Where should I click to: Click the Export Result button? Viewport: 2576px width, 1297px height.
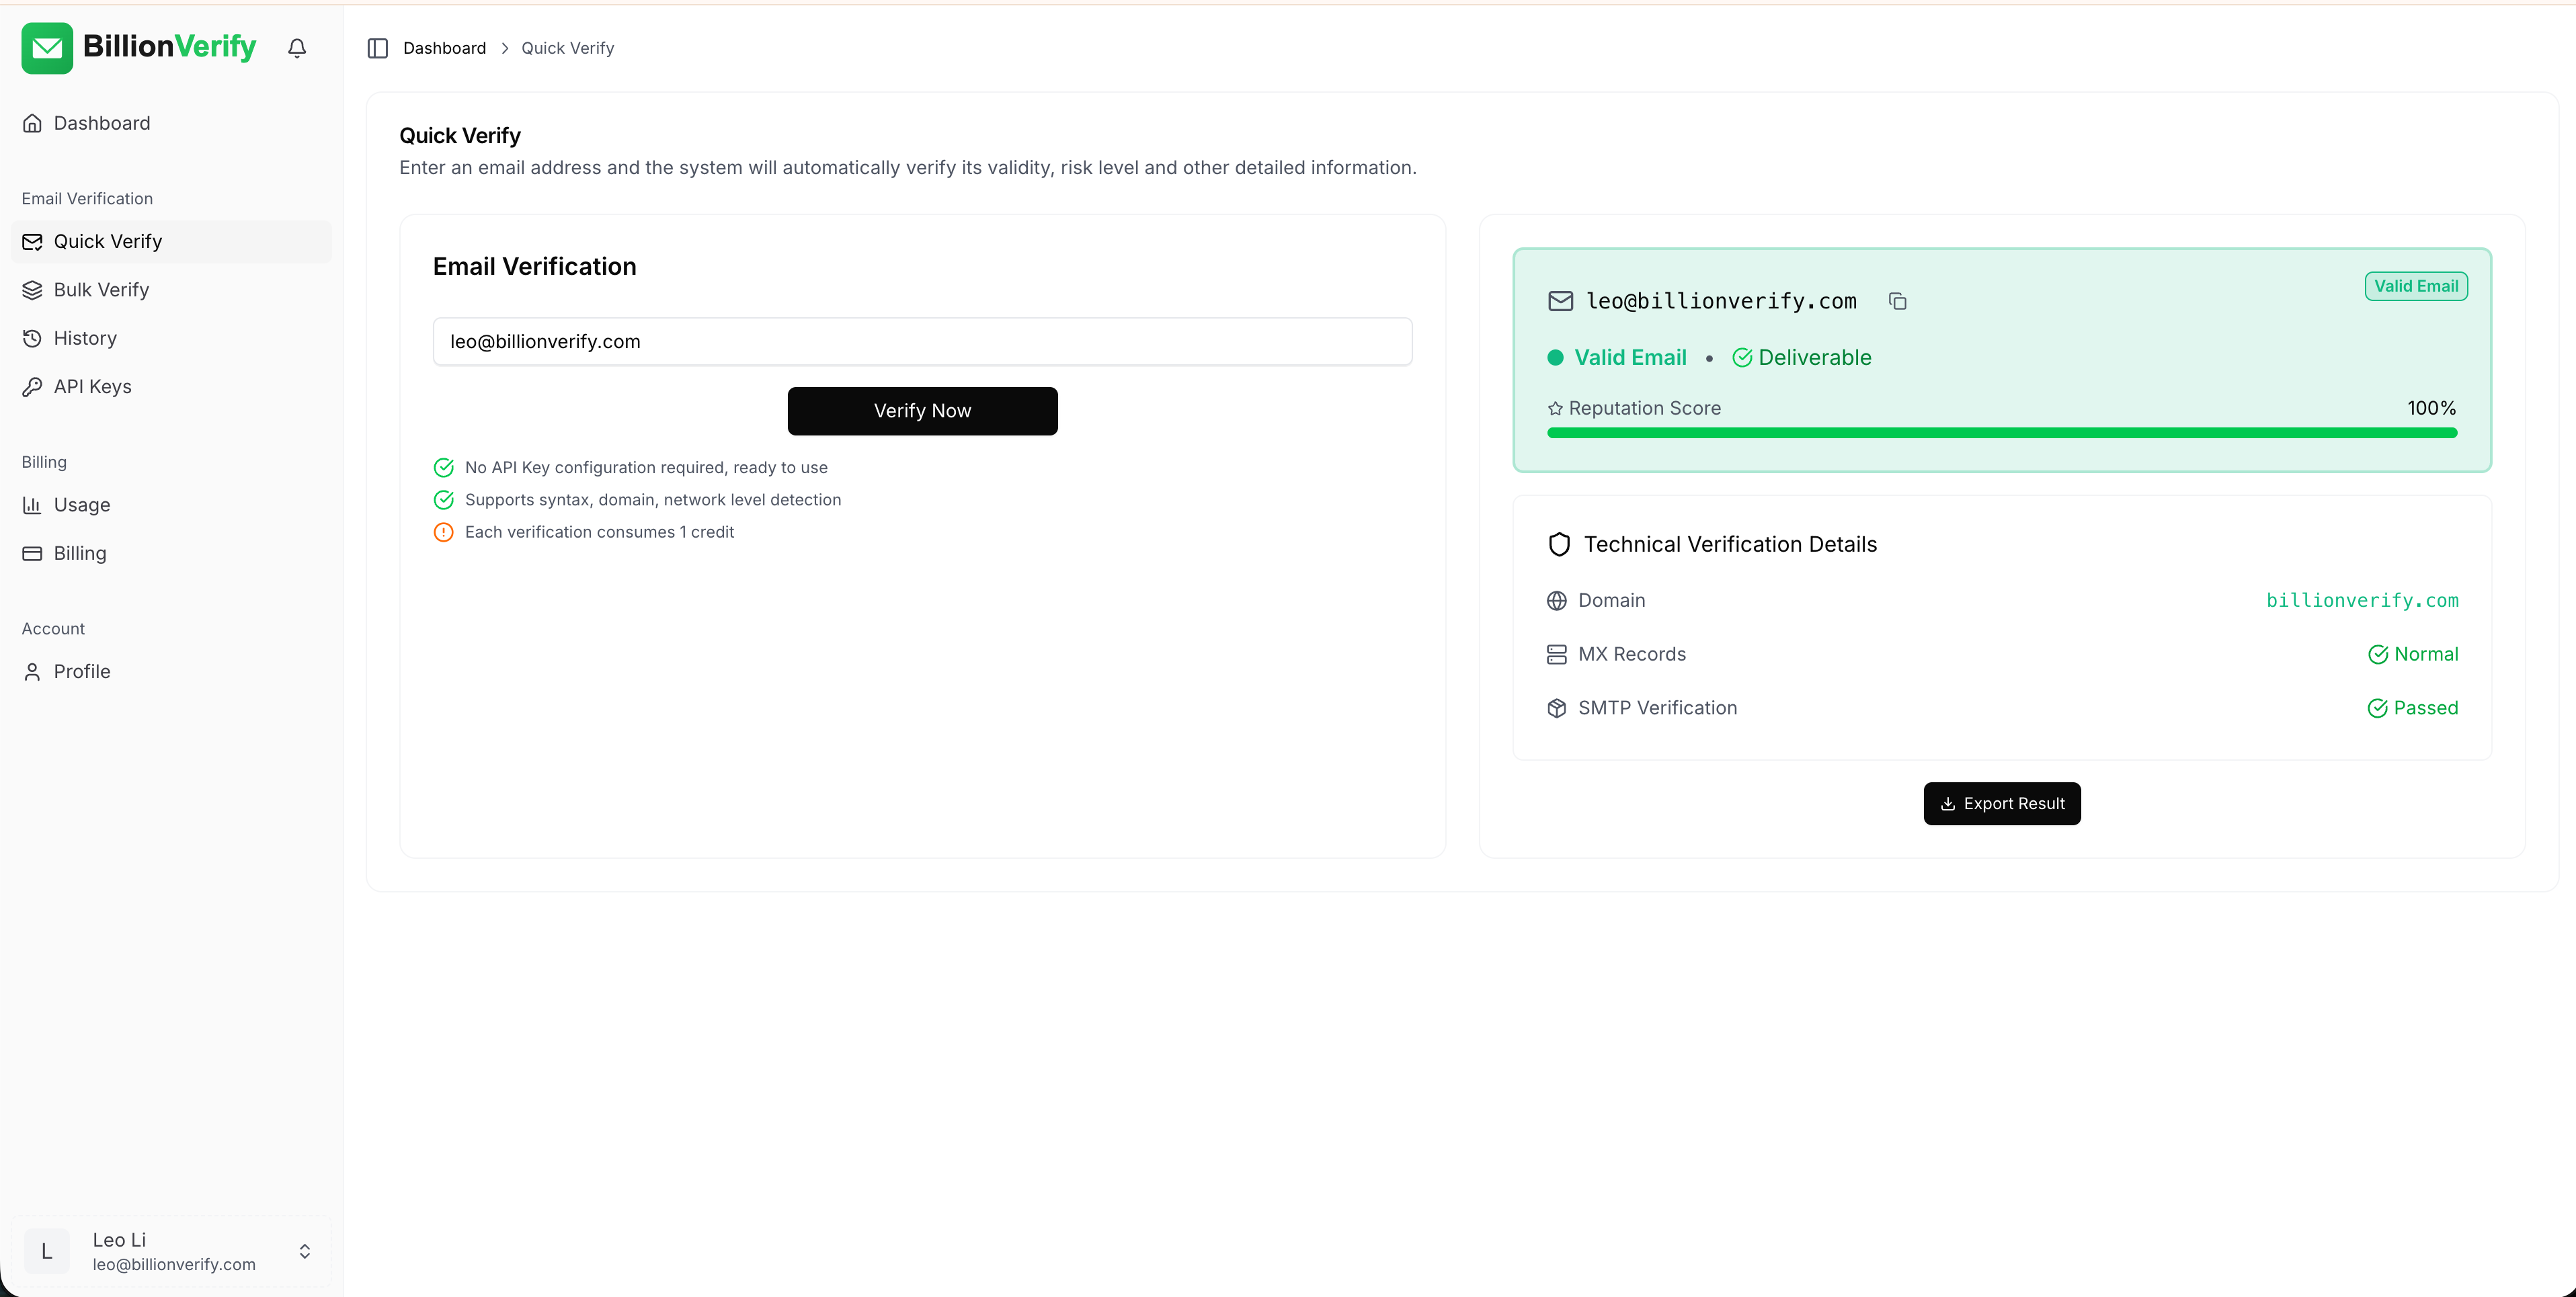[x=2001, y=804]
